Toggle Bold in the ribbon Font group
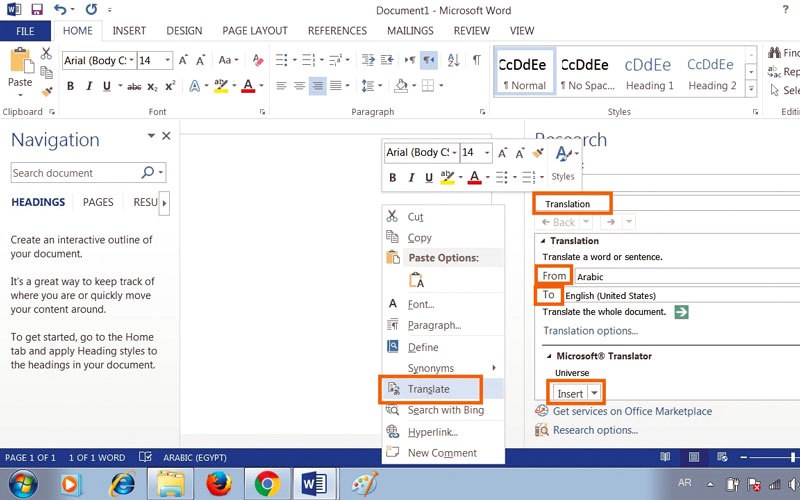This screenshot has width=800, height=500. pos(71,86)
